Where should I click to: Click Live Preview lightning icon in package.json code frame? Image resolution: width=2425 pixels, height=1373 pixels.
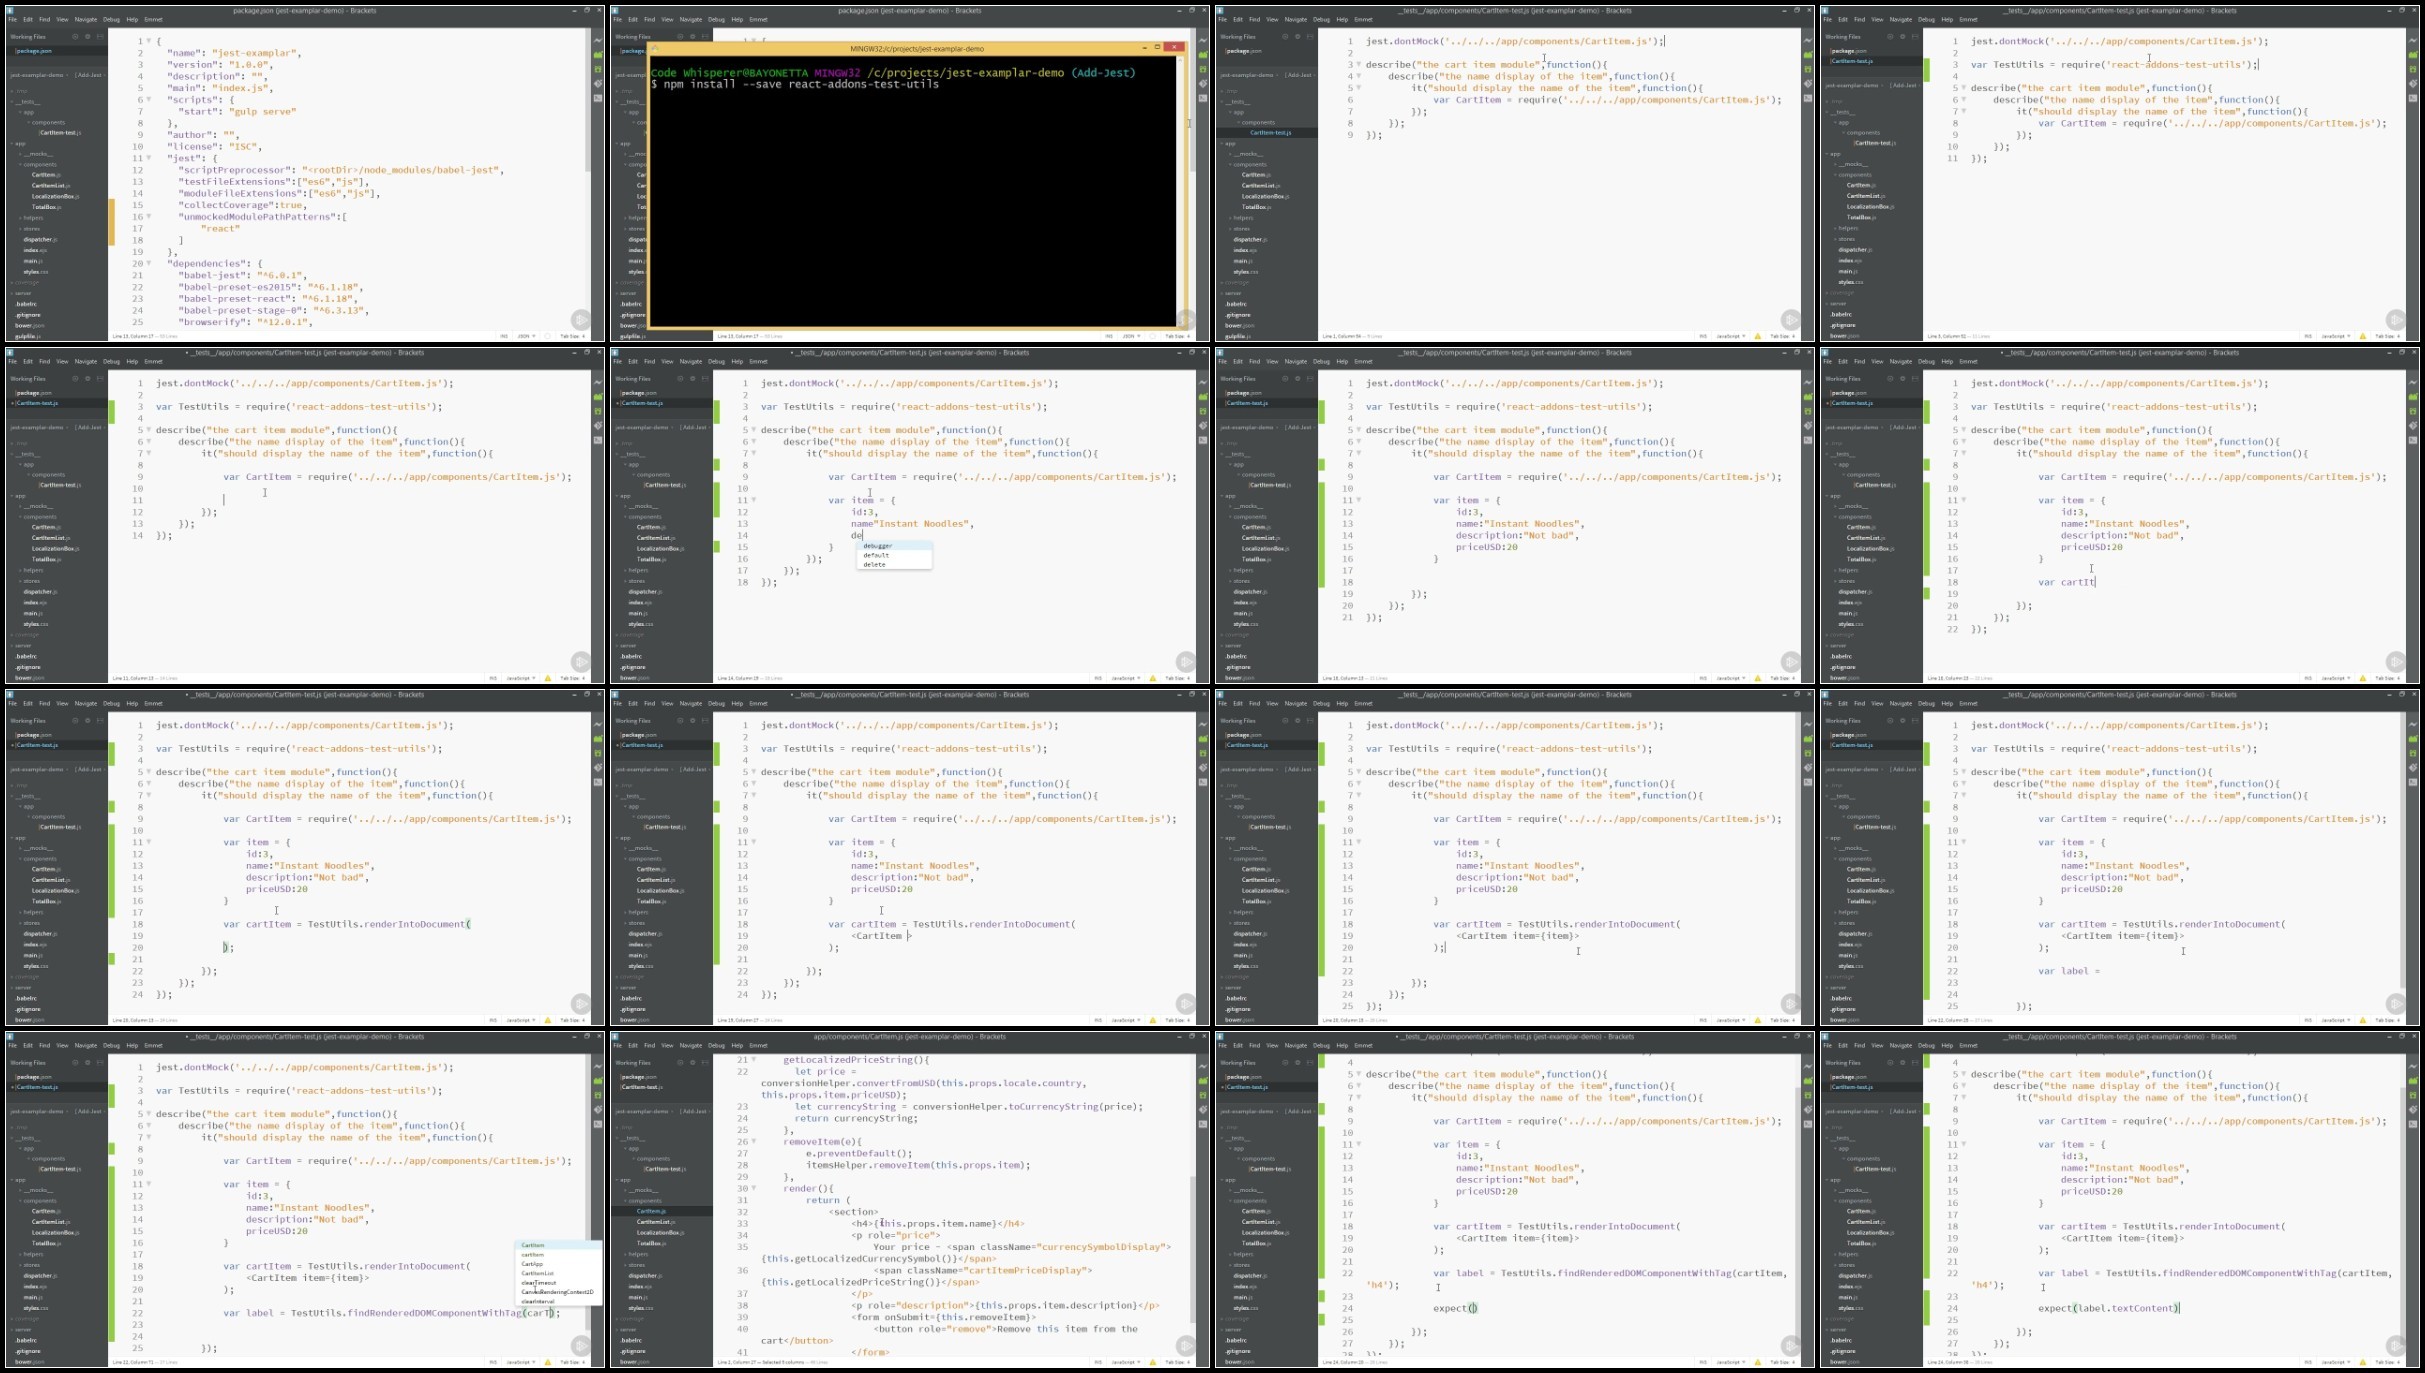pos(598,40)
